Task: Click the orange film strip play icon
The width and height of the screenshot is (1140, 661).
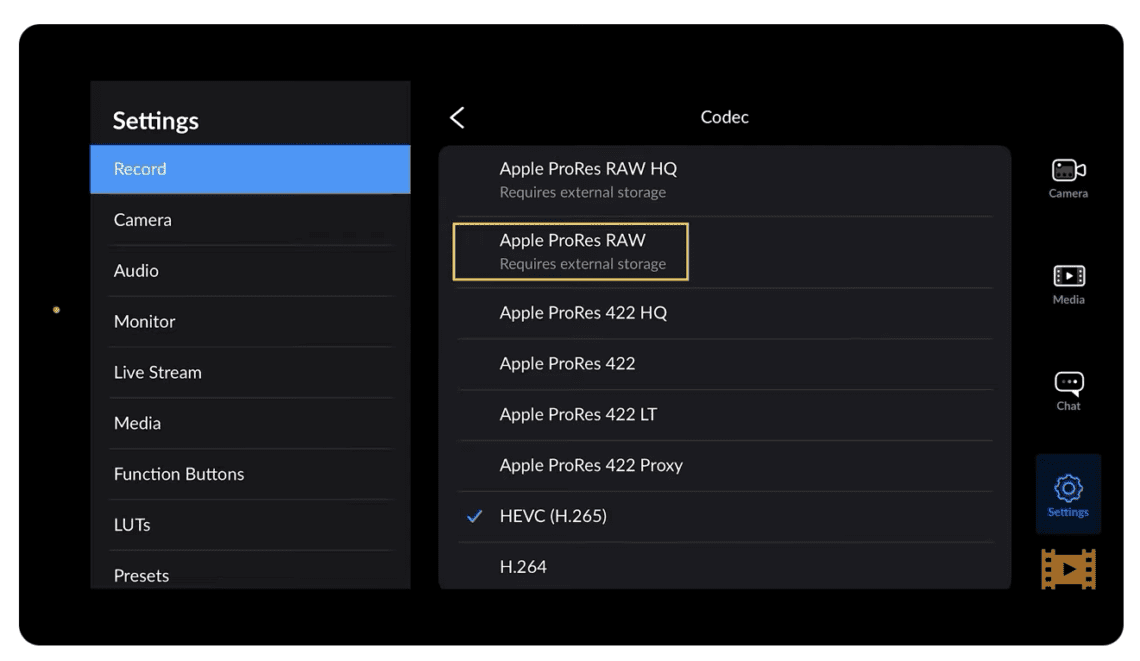Action: click(1067, 569)
